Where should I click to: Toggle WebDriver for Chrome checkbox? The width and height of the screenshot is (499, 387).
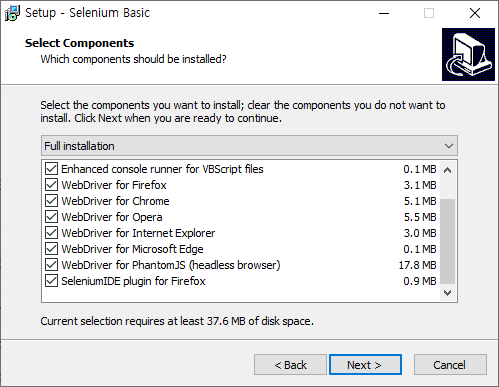pyautogui.click(x=51, y=201)
